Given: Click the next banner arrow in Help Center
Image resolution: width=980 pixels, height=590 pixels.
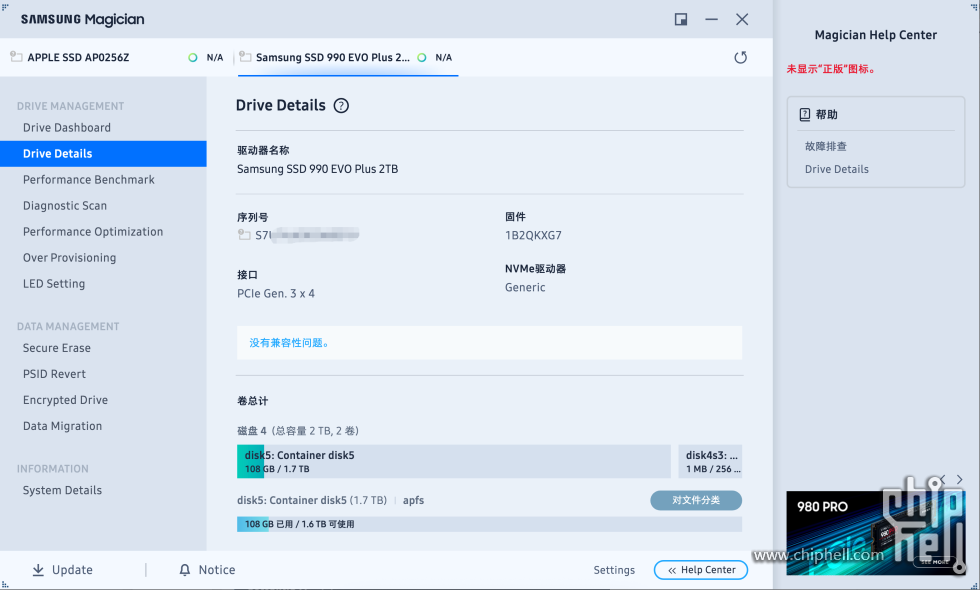Looking at the screenshot, I should [x=959, y=479].
